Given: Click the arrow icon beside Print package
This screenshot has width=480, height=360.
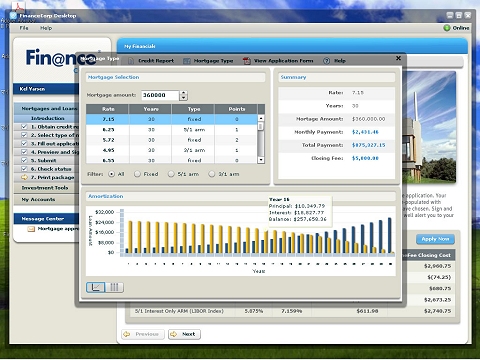Looking at the screenshot, I should [24, 177].
